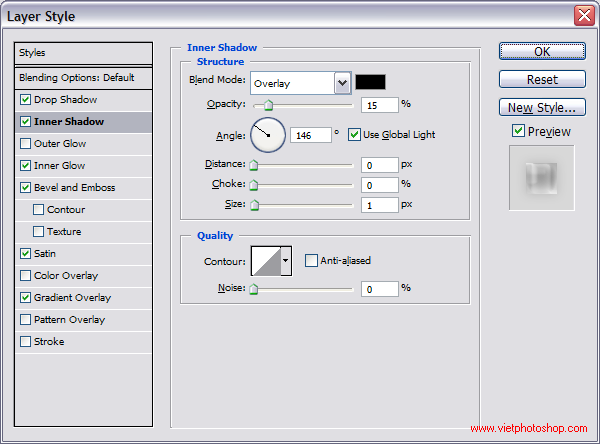The width and height of the screenshot is (600, 444).
Task: Expand the Contour picker arrow
Action: pyautogui.click(x=286, y=261)
